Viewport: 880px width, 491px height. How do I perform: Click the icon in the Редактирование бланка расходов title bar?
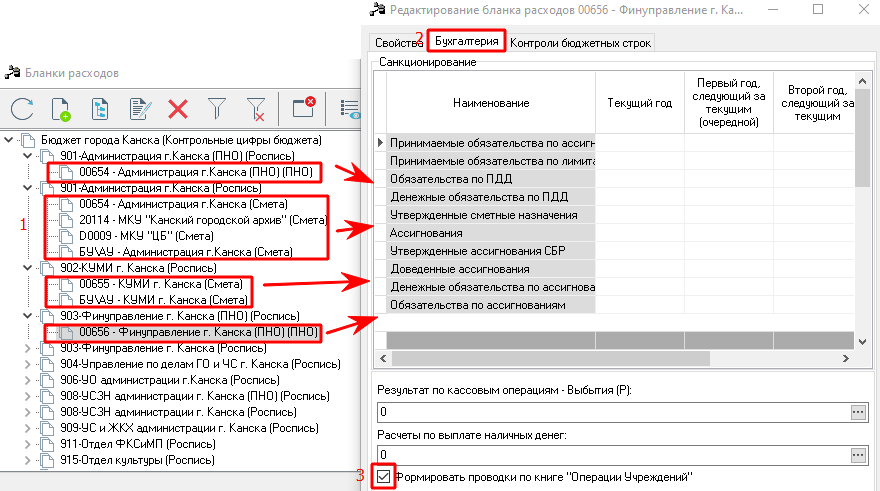(x=378, y=10)
